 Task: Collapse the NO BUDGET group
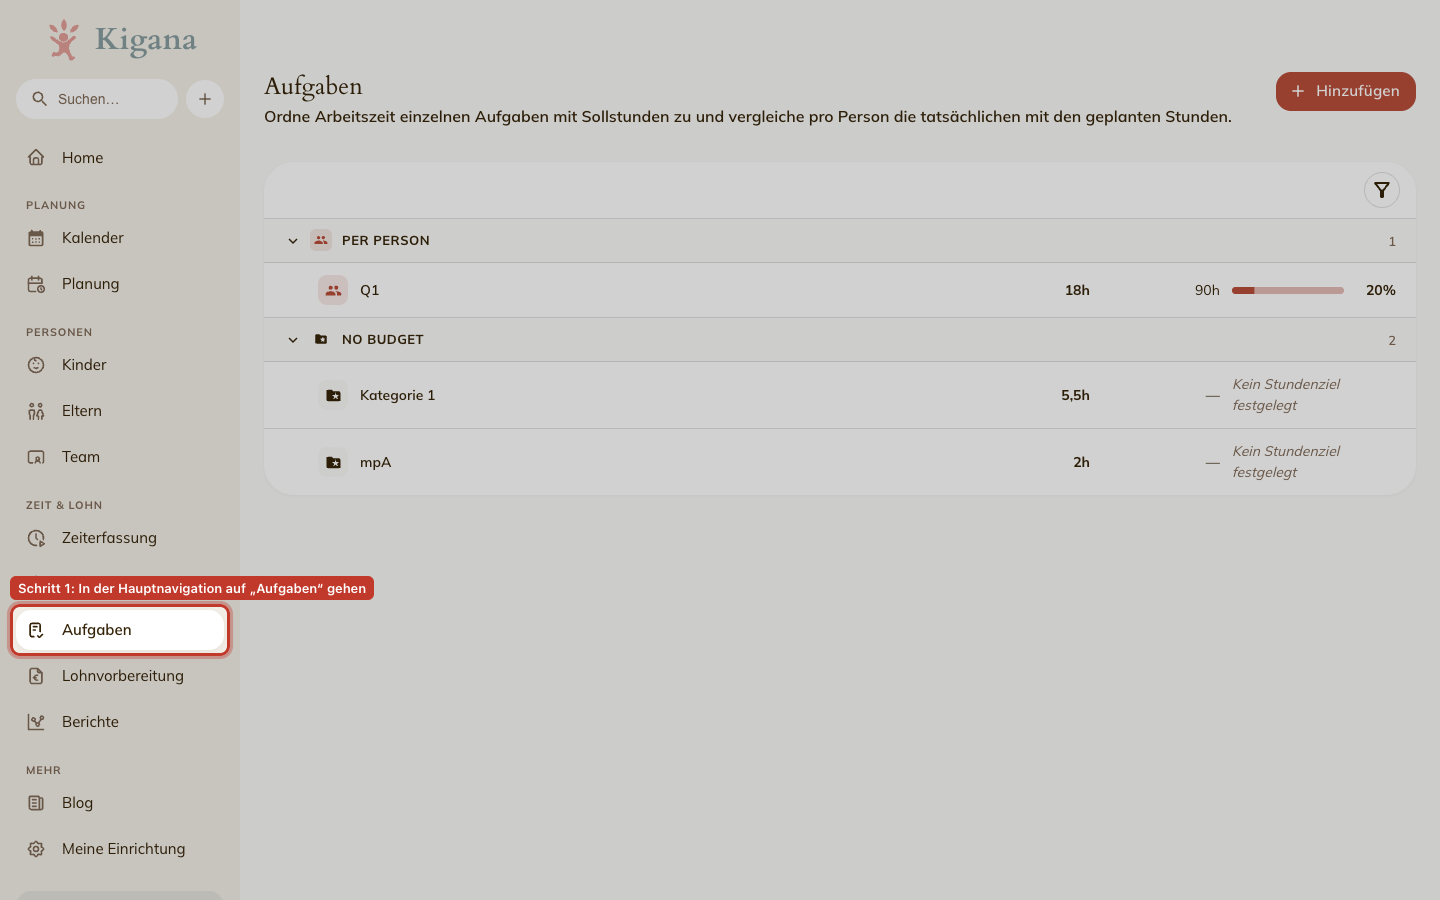(293, 340)
